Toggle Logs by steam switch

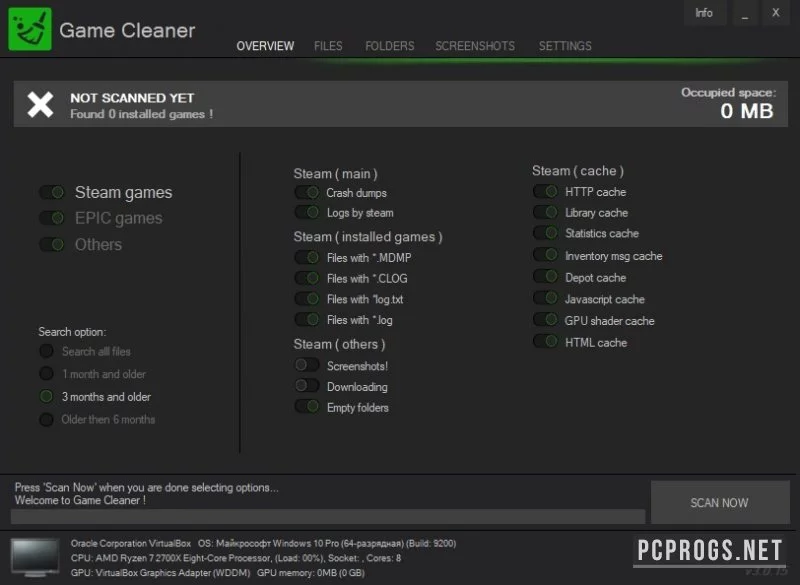pyautogui.click(x=307, y=212)
